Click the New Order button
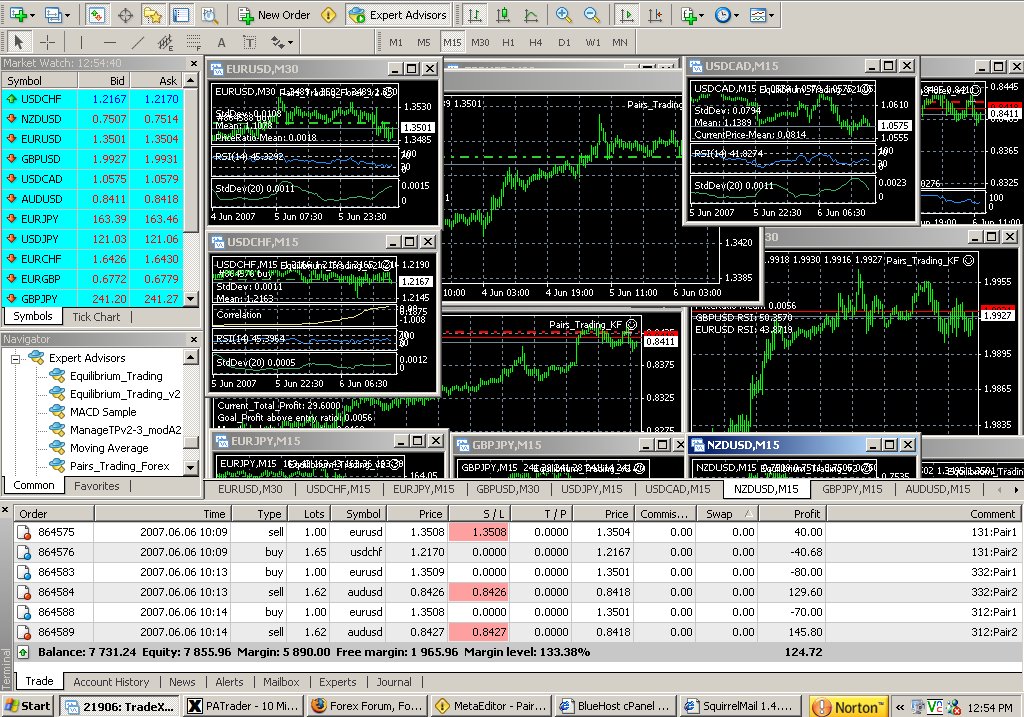This screenshot has height=717, width=1024. [274, 14]
